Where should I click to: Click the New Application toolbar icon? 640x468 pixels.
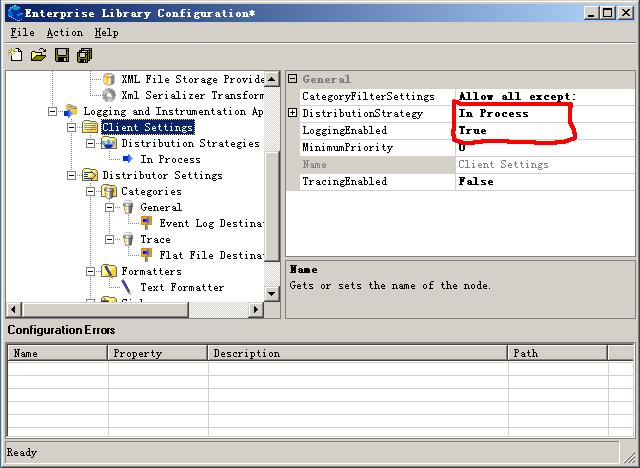(16, 55)
